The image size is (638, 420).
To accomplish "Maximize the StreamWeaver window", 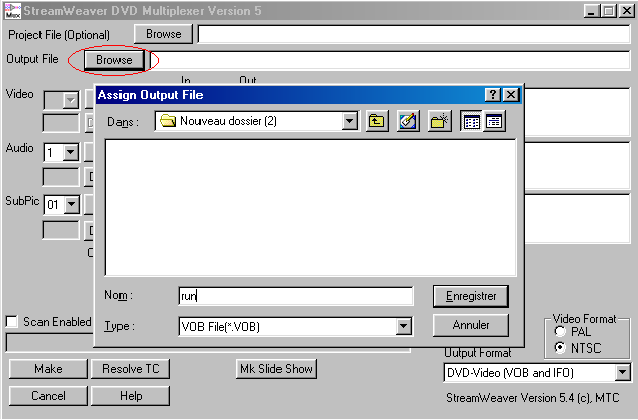I will pyautogui.click(x=609, y=11).
